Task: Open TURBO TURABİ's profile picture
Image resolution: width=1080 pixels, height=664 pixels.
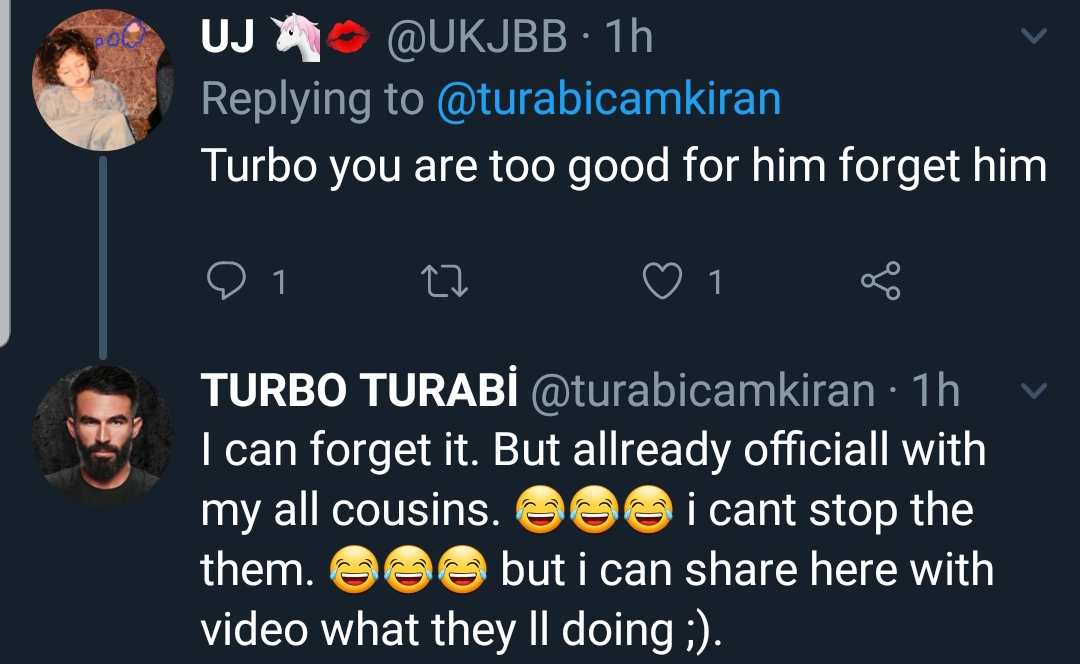Action: tap(102, 435)
